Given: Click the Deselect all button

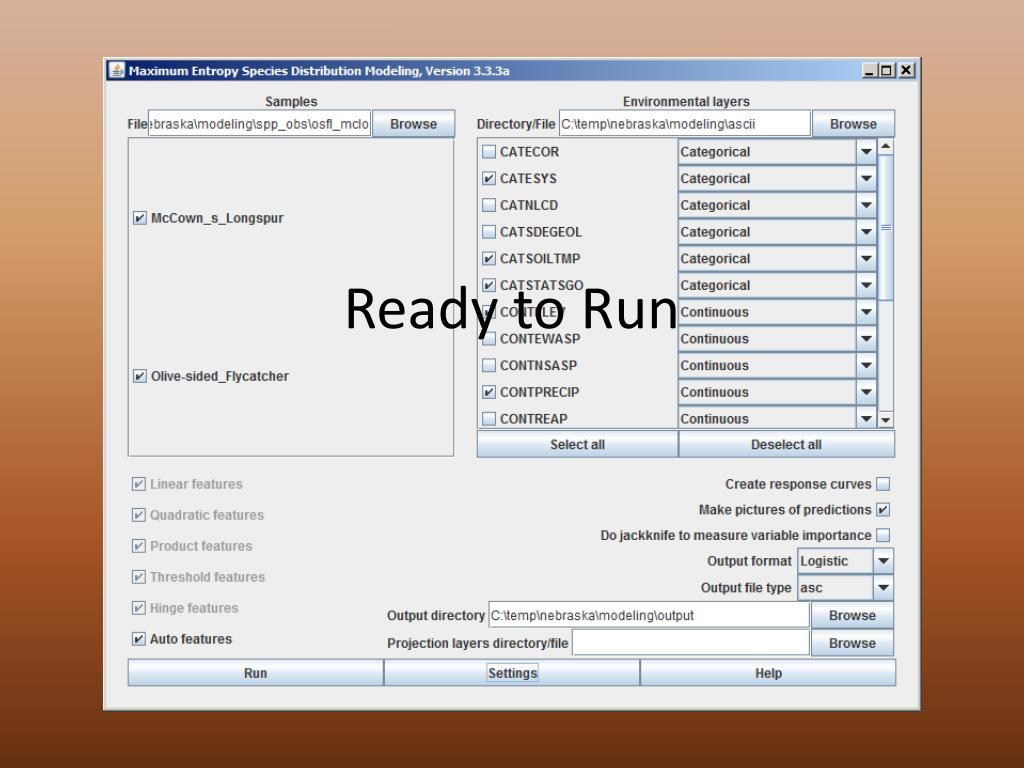Looking at the screenshot, I should click(x=786, y=444).
